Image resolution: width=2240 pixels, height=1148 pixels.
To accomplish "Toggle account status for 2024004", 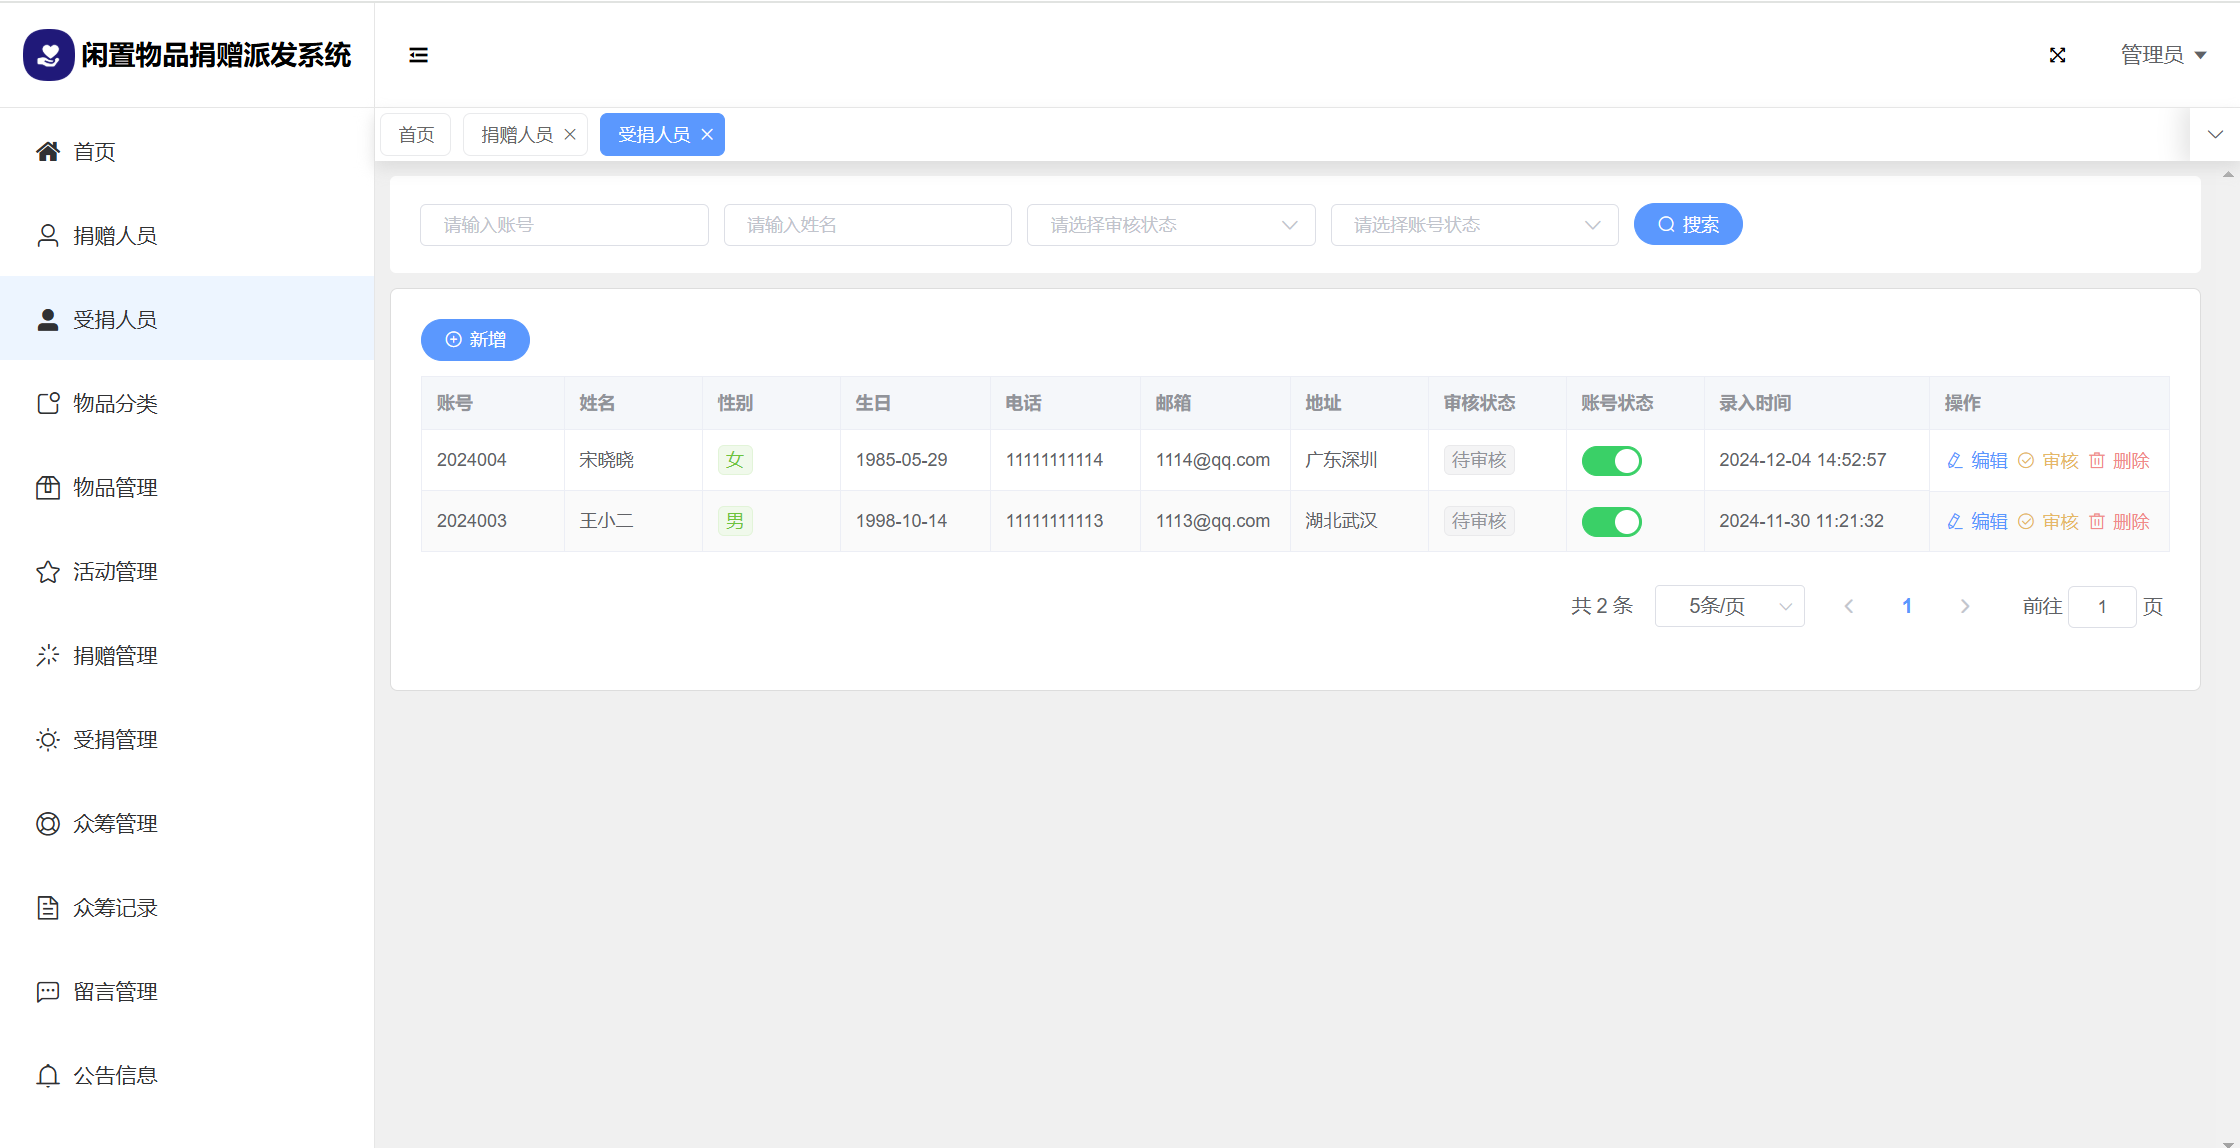I will tap(1611, 461).
